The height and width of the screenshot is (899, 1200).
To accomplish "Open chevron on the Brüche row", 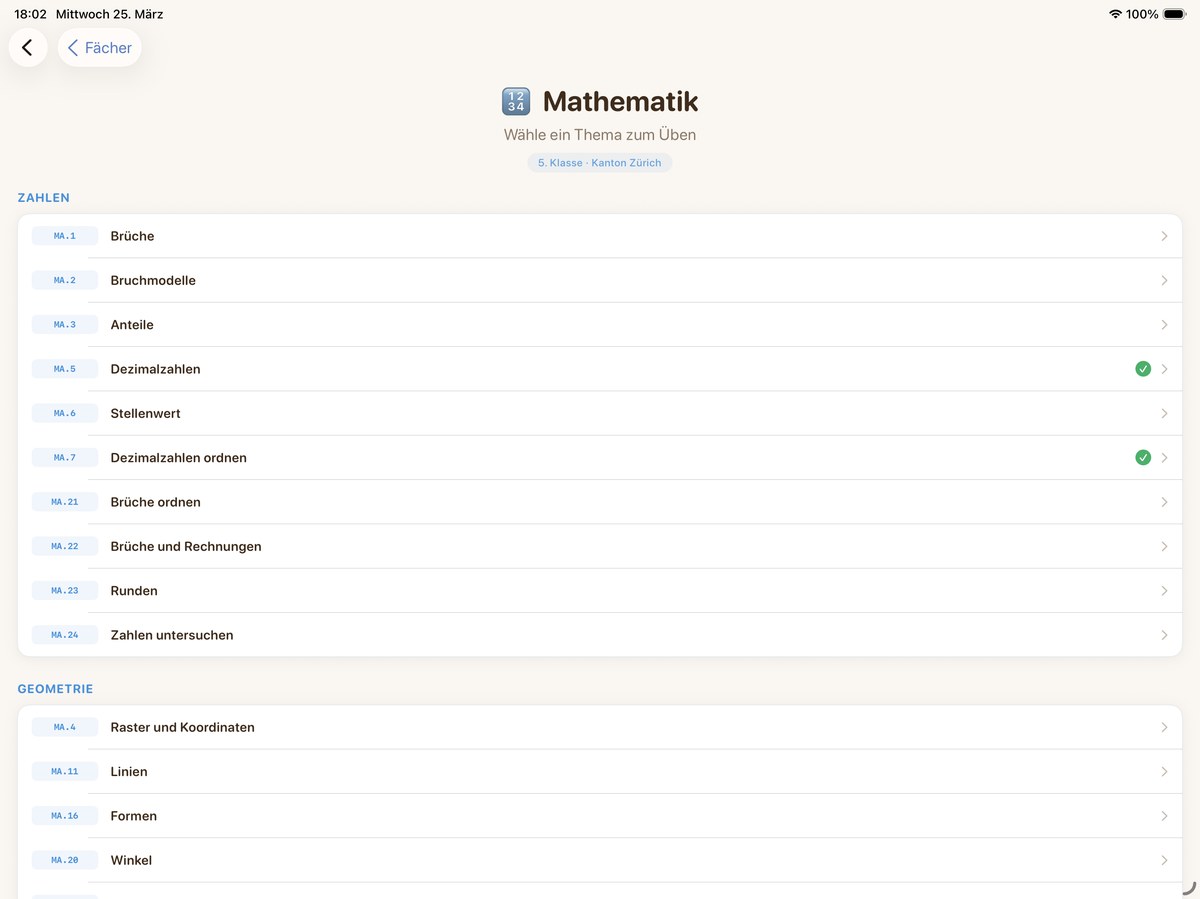I will pos(1164,236).
